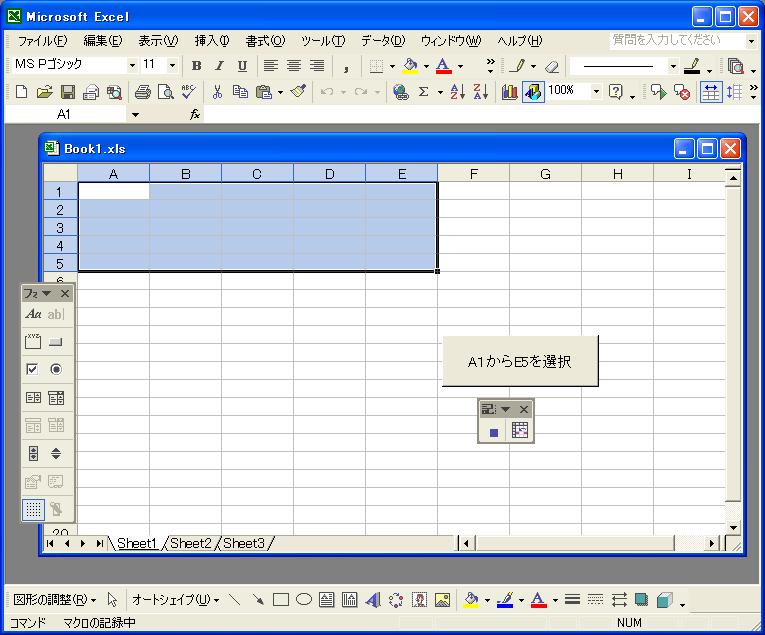Sort ascending with the A-Z icon
Viewport: 765px width, 635px height.
tap(457, 91)
